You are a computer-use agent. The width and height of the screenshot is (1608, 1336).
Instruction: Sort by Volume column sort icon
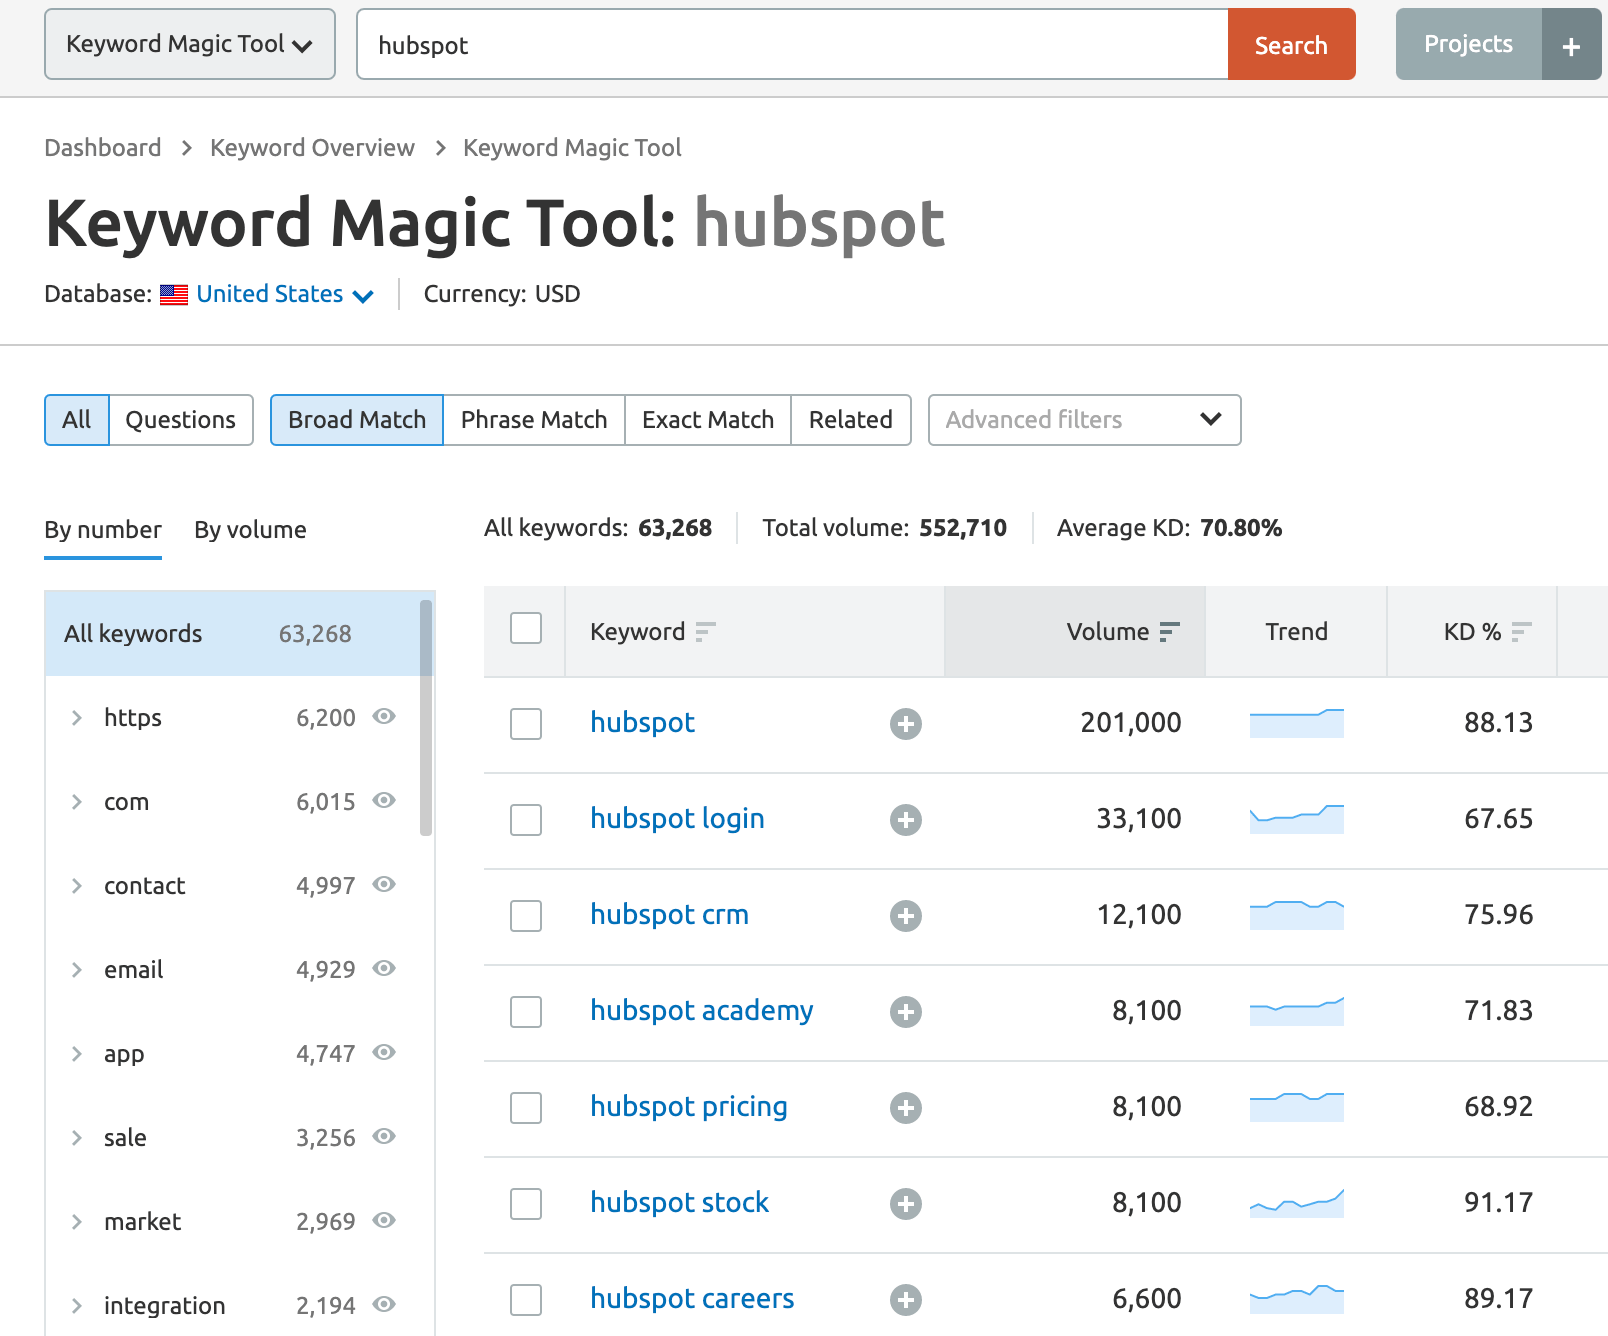click(x=1169, y=632)
